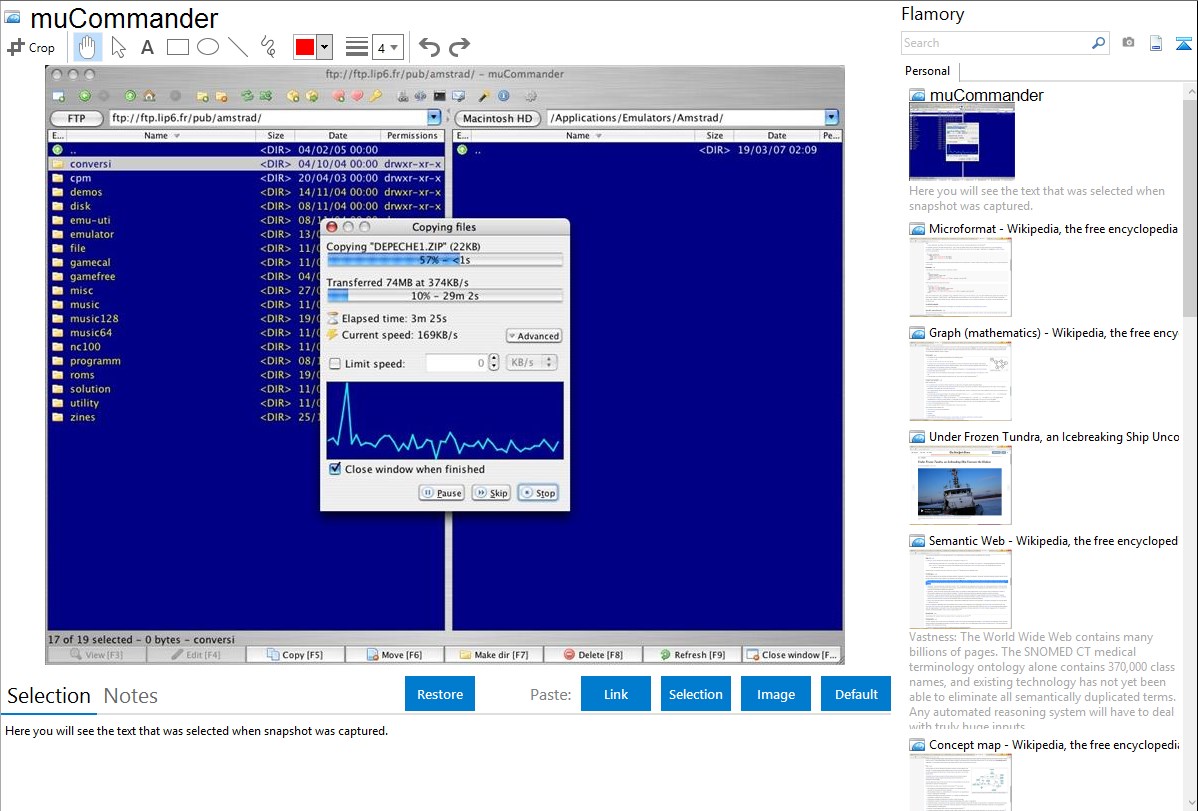The width and height of the screenshot is (1198, 811).
Task: Sort the left panel by Permissions column
Action: [412, 136]
